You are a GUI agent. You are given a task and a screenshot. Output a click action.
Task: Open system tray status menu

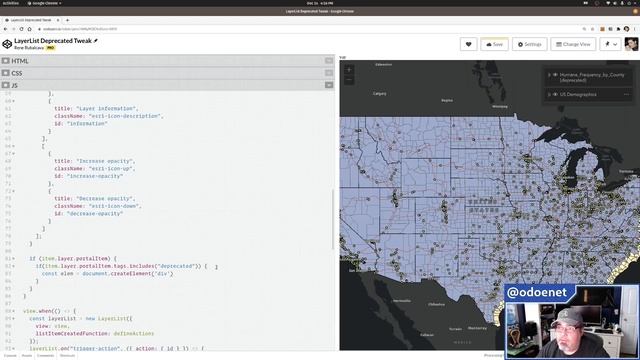pos(622,3)
